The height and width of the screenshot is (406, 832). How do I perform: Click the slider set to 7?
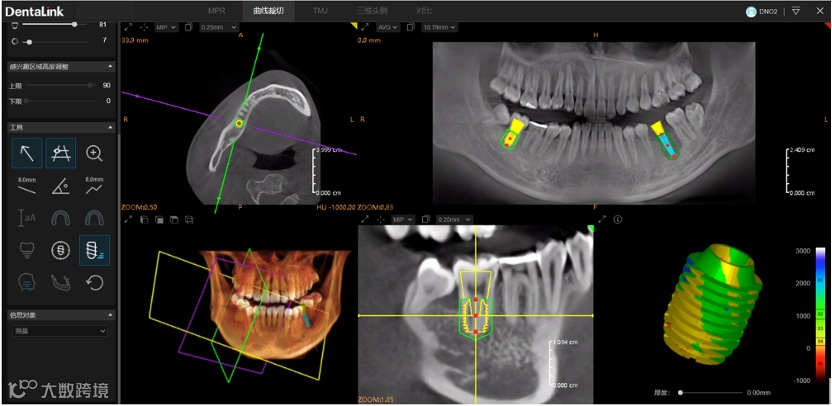coord(56,41)
